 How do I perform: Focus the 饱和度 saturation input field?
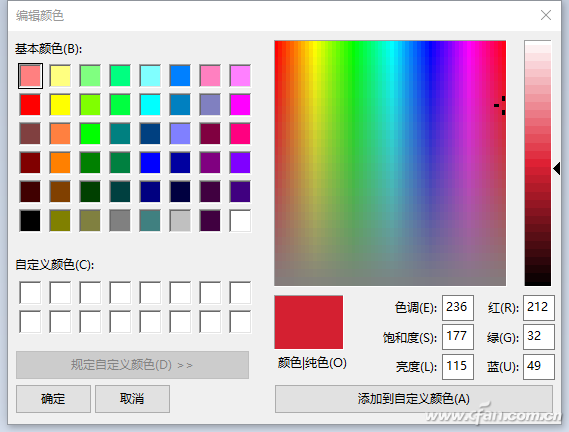pos(458,337)
